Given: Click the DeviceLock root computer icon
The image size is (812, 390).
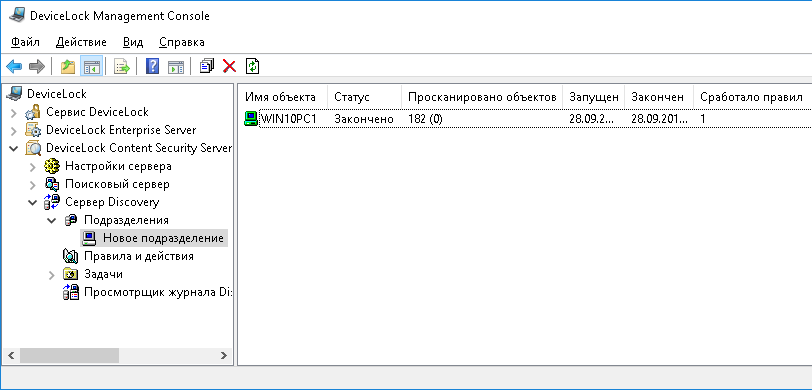Looking at the screenshot, I should [x=14, y=94].
